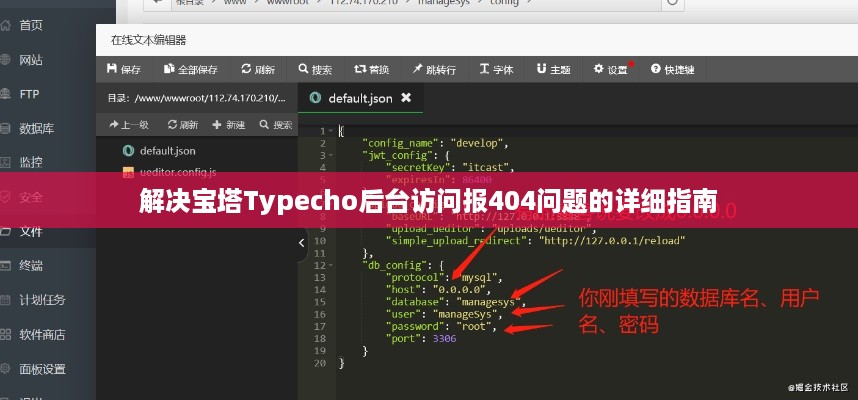Click the simple_upload_redirect line
Viewport: 858px width, 400px height.
[x=535, y=241]
